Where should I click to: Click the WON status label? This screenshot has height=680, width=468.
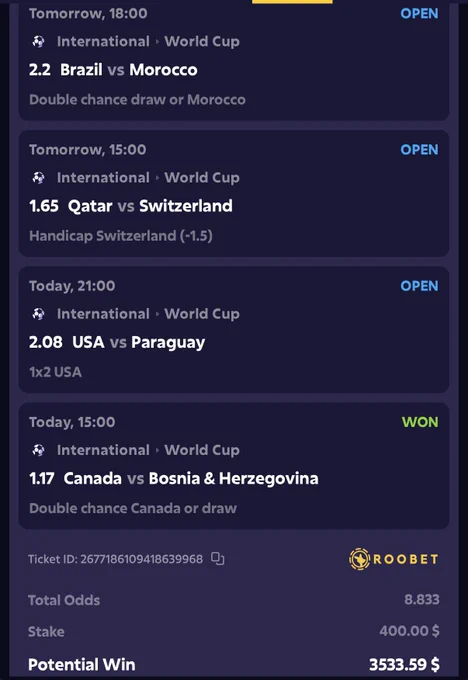[420, 422]
